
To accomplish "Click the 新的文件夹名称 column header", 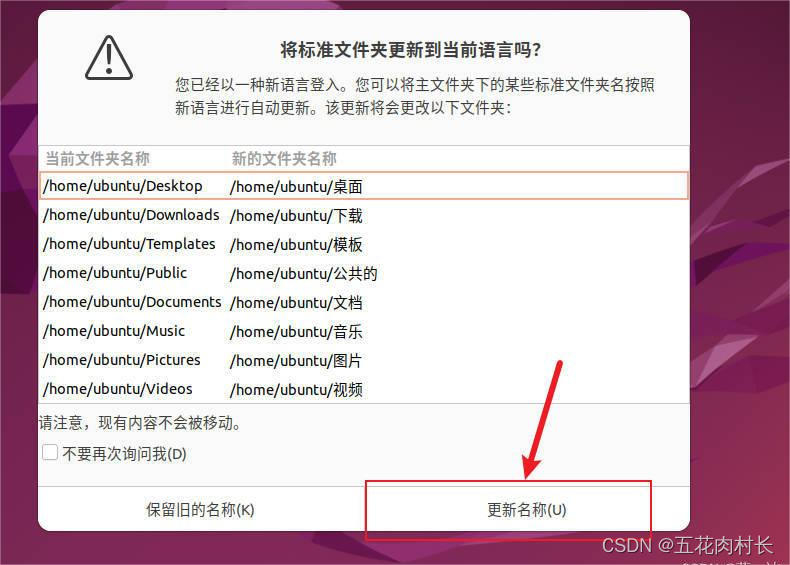I will click(x=284, y=159).
